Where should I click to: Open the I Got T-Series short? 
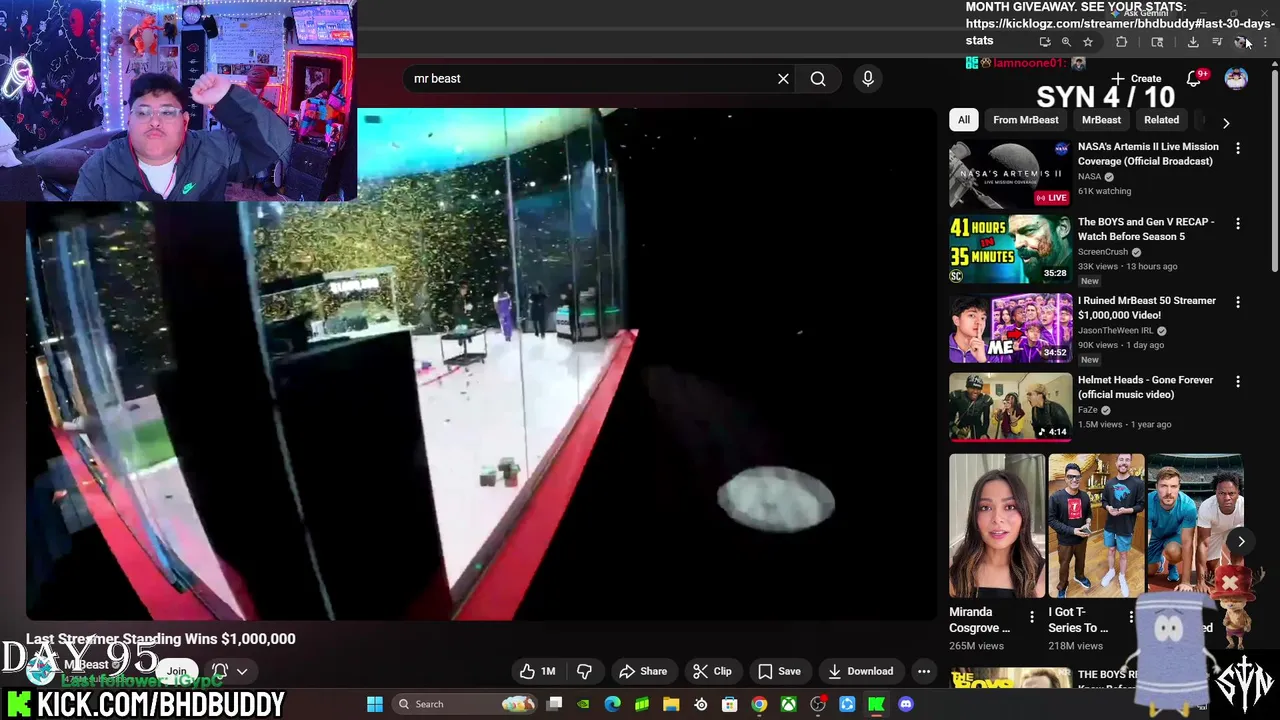(x=1096, y=526)
